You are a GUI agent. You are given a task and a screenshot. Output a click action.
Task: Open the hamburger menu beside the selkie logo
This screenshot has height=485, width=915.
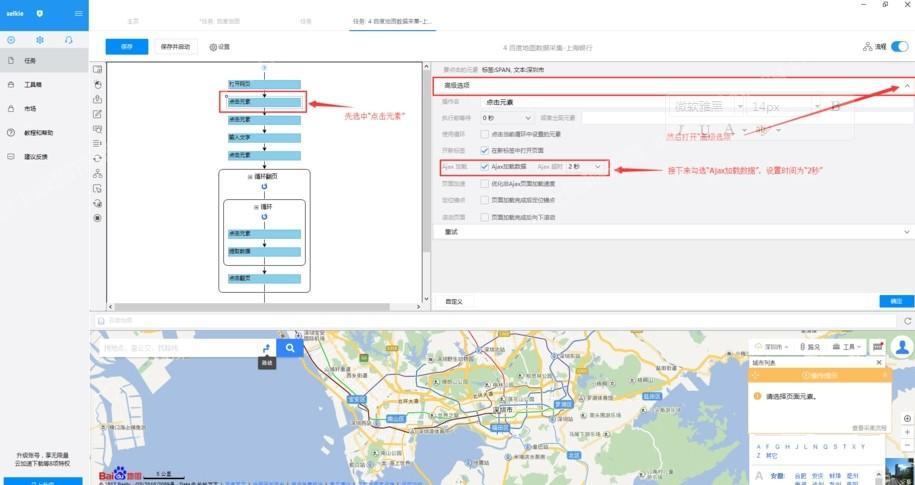79,13
